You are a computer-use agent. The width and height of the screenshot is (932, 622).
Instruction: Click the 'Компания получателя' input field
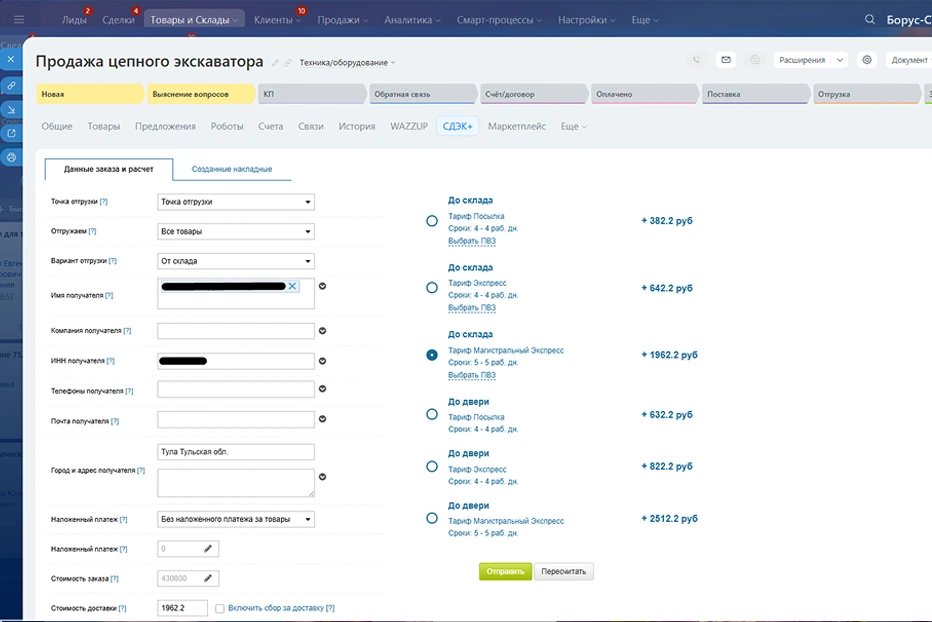[236, 331]
